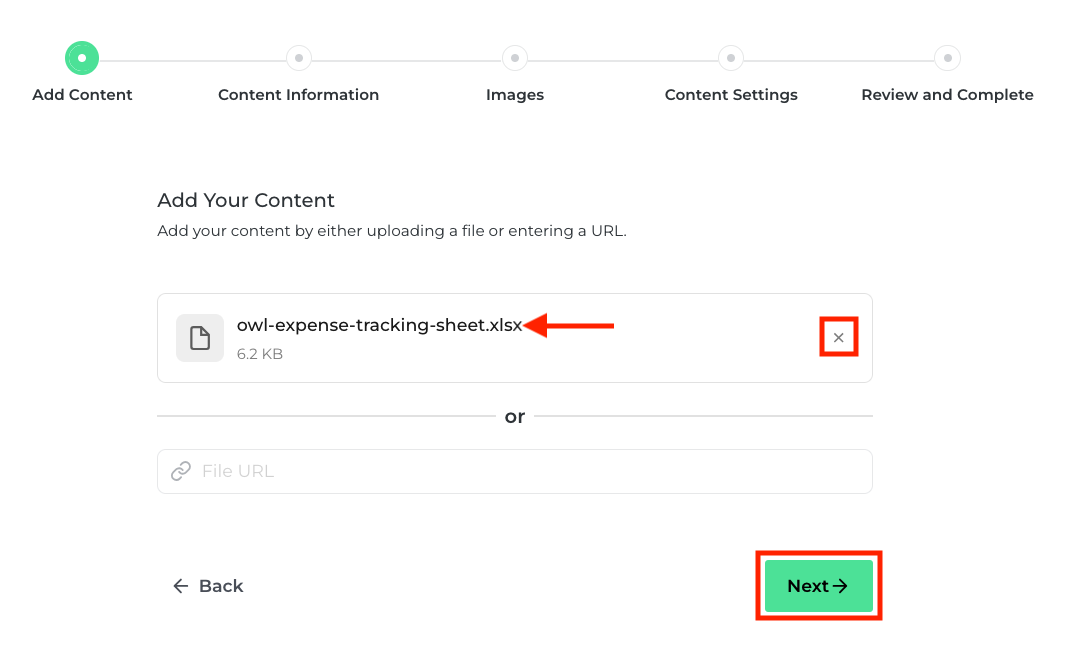Go back using the Back button
This screenshot has width=1065, height=649.
(x=209, y=586)
